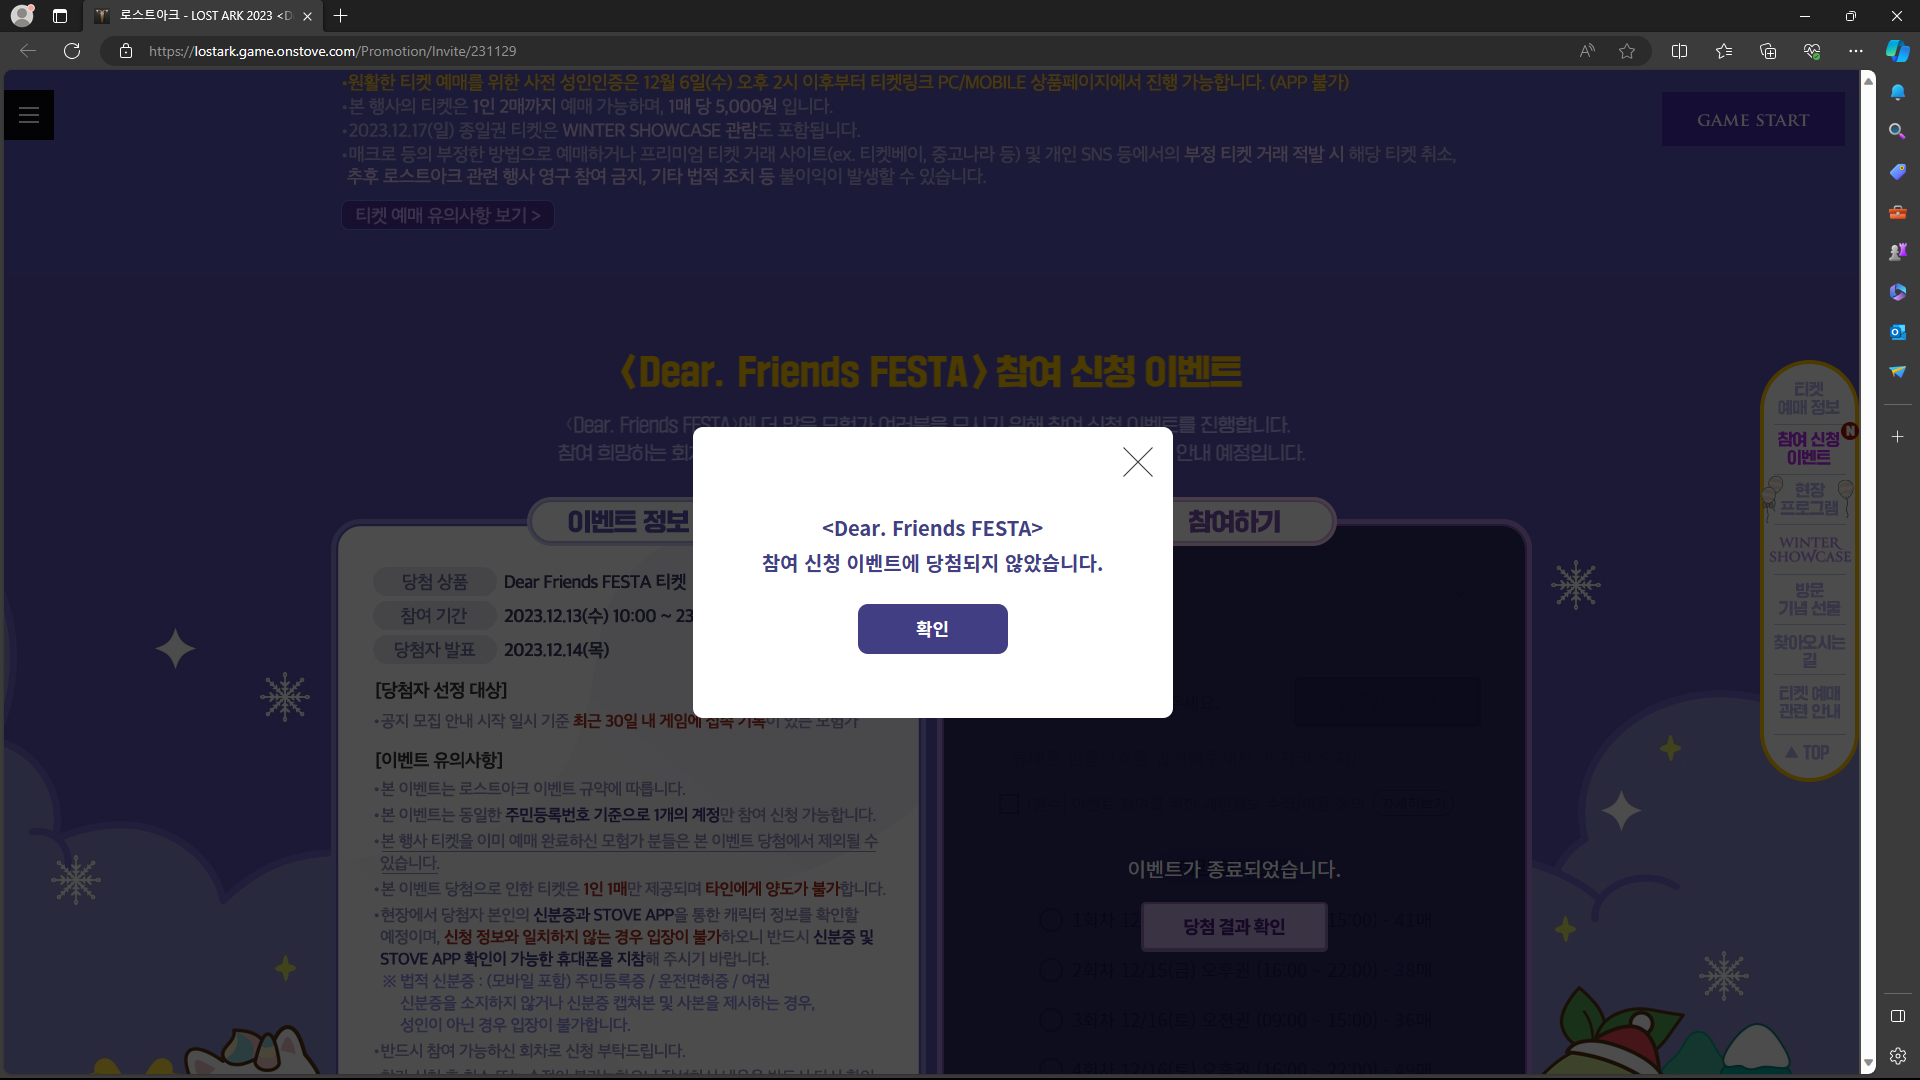Open the Copilot sidebar icon
Screen dimensions: 1920x1080
[1897, 51]
